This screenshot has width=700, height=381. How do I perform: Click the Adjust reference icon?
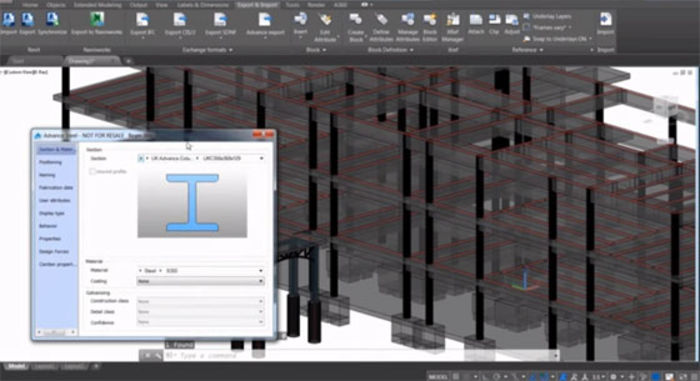pyautogui.click(x=512, y=19)
